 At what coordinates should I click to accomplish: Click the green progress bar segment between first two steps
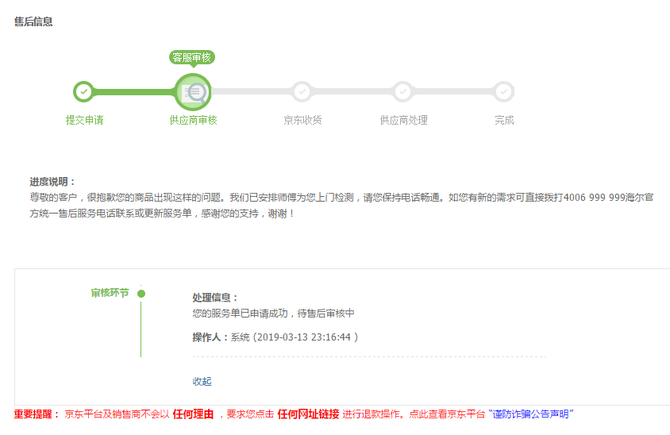(x=134, y=91)
